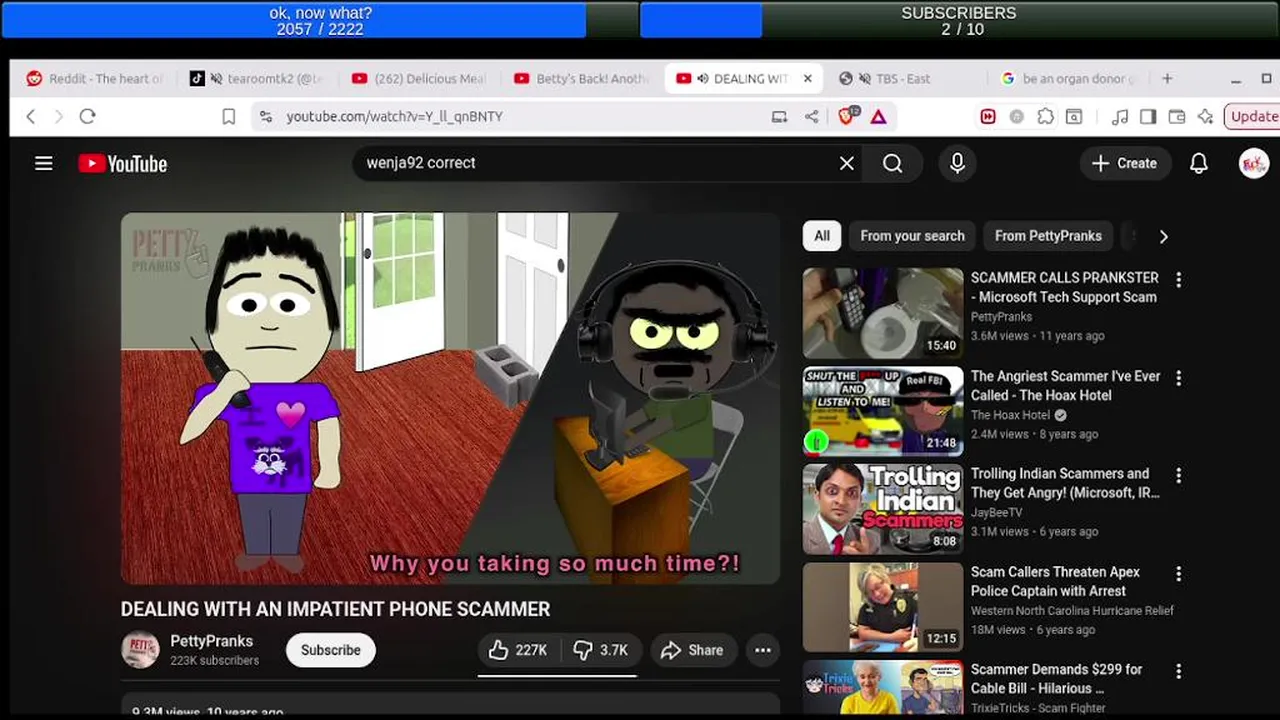Switch to the Reddit browser tab
Image resolution: width=1280 pixels, height=720 pixels.
pyautogui.click(x=94, y=78)
